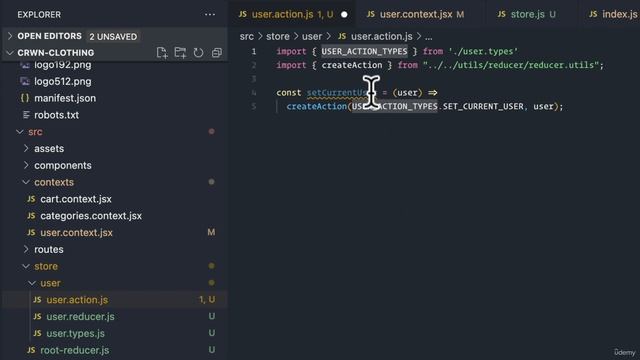Collapse the contexts folder

coord(26,182)
